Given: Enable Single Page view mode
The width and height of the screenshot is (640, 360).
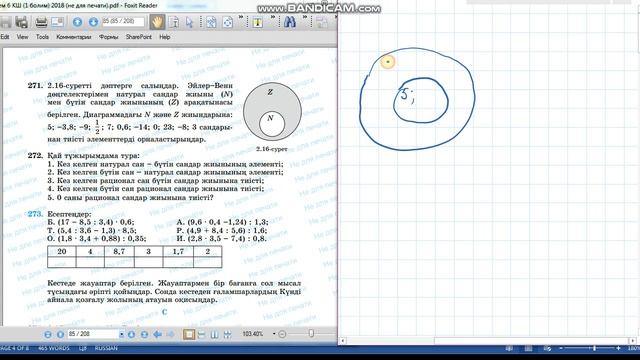Looking at the screenshot, I should pos(189,334).
